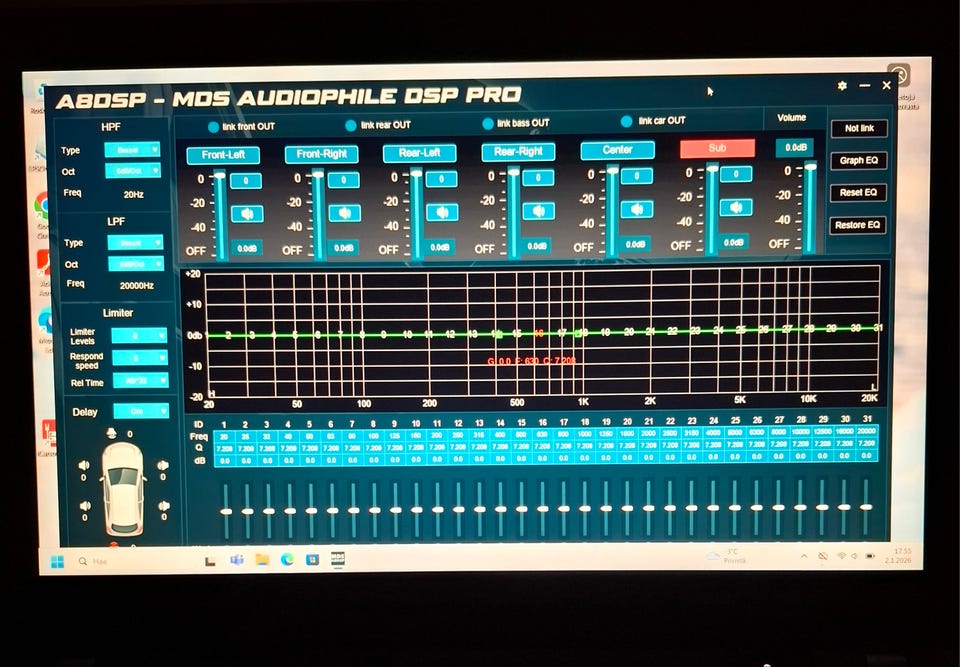
Task: Open the HPF Type dropdown
Action: tap(132, 149)
